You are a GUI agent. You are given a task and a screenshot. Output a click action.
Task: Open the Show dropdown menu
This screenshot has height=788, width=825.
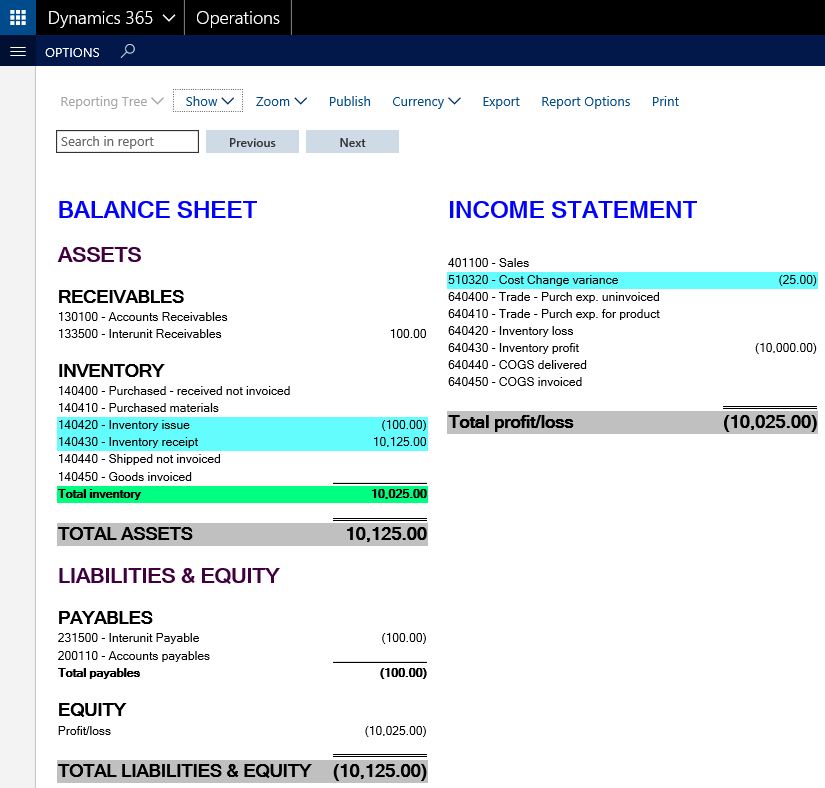[x=208, y=101]
